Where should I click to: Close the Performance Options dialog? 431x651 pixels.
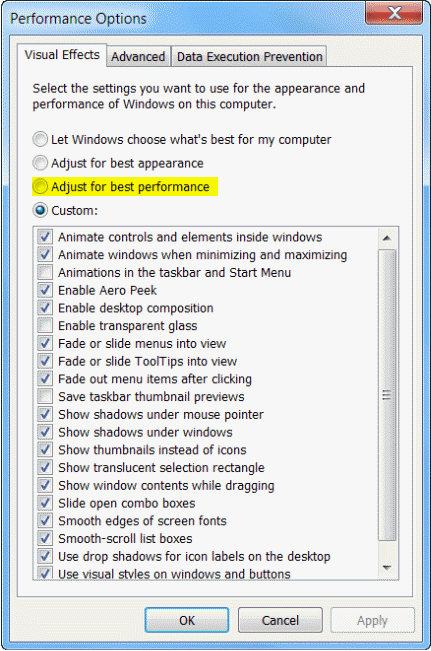coord(394,13)
